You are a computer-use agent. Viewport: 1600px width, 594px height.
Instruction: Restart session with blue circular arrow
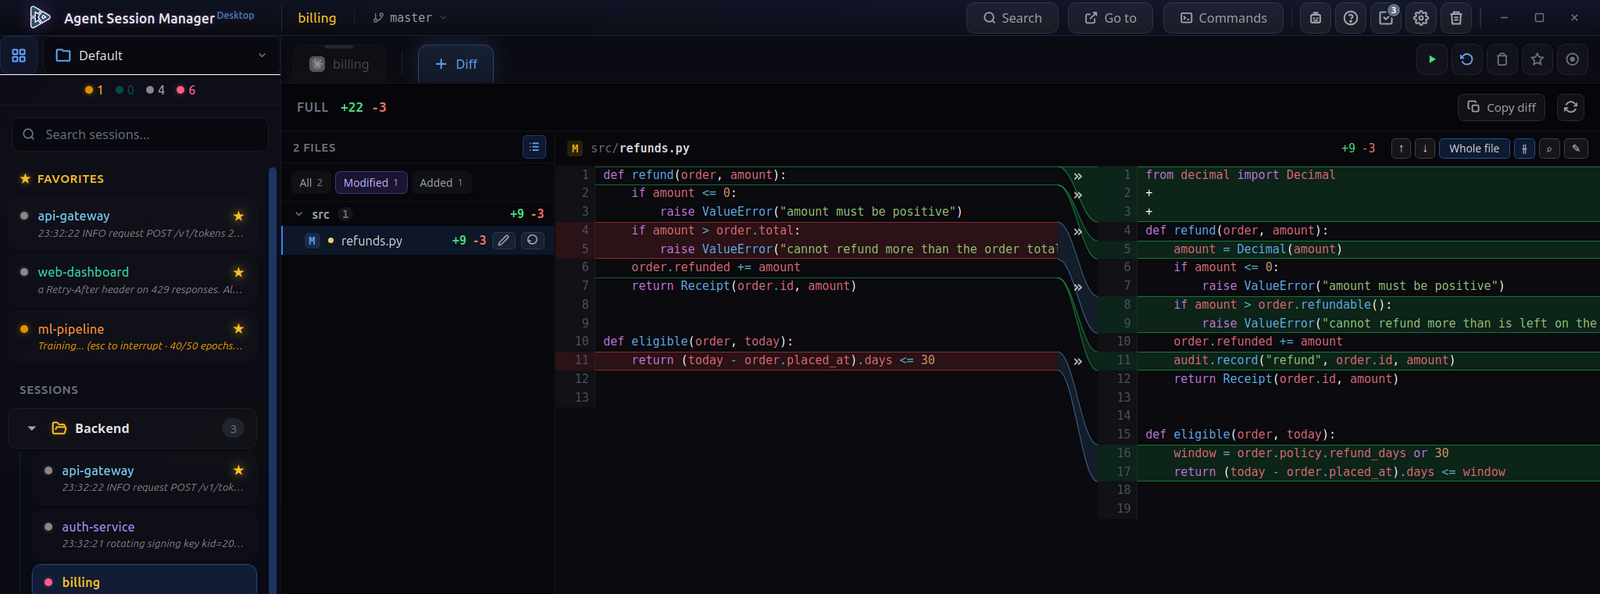pos(1467,60)
